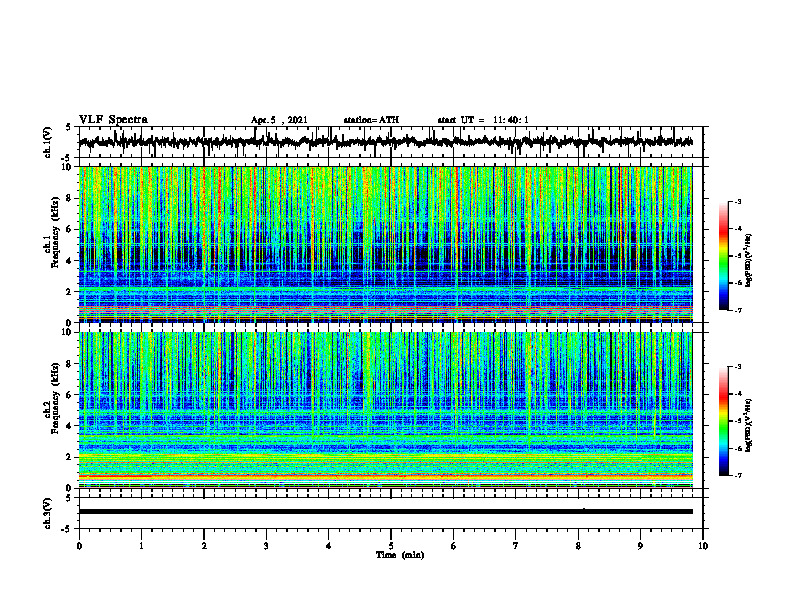
Task: Click the "-7" label on ch.2 color scale
Action: click(x=738, y=475)
